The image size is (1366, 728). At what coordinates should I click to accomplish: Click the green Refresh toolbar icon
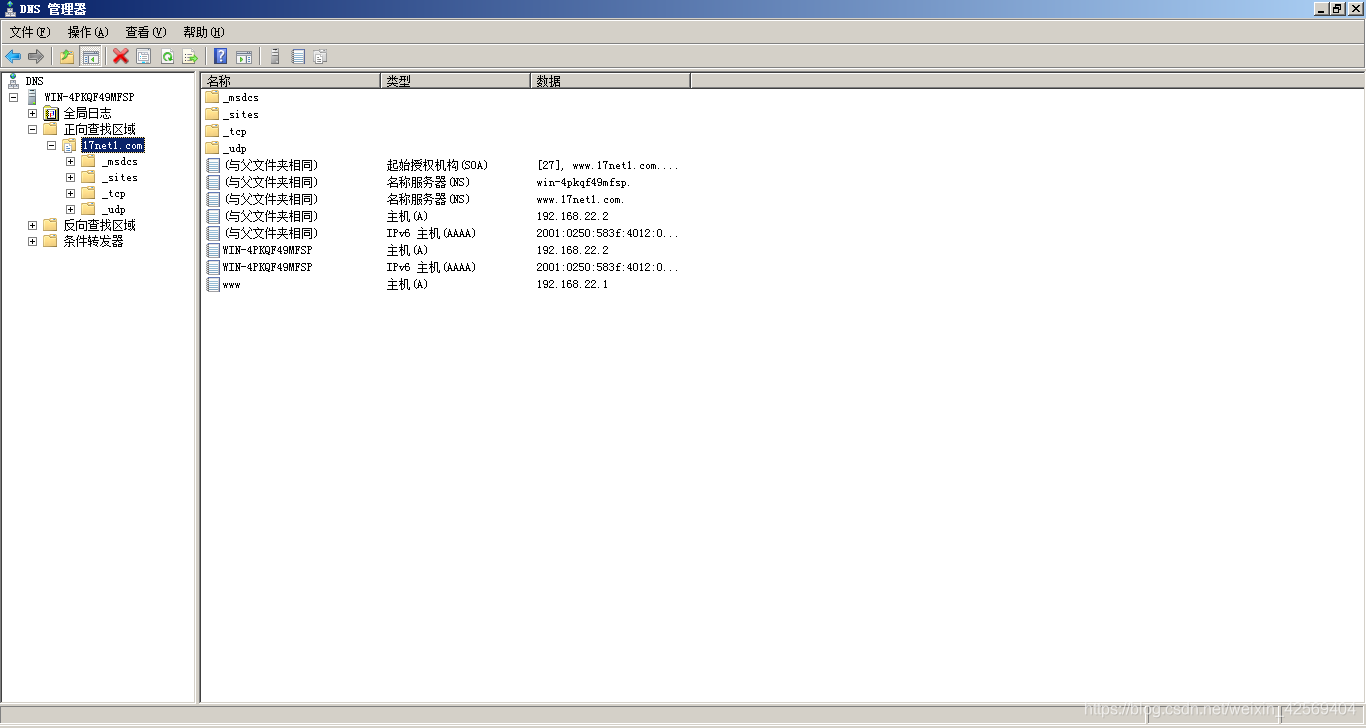167,57
